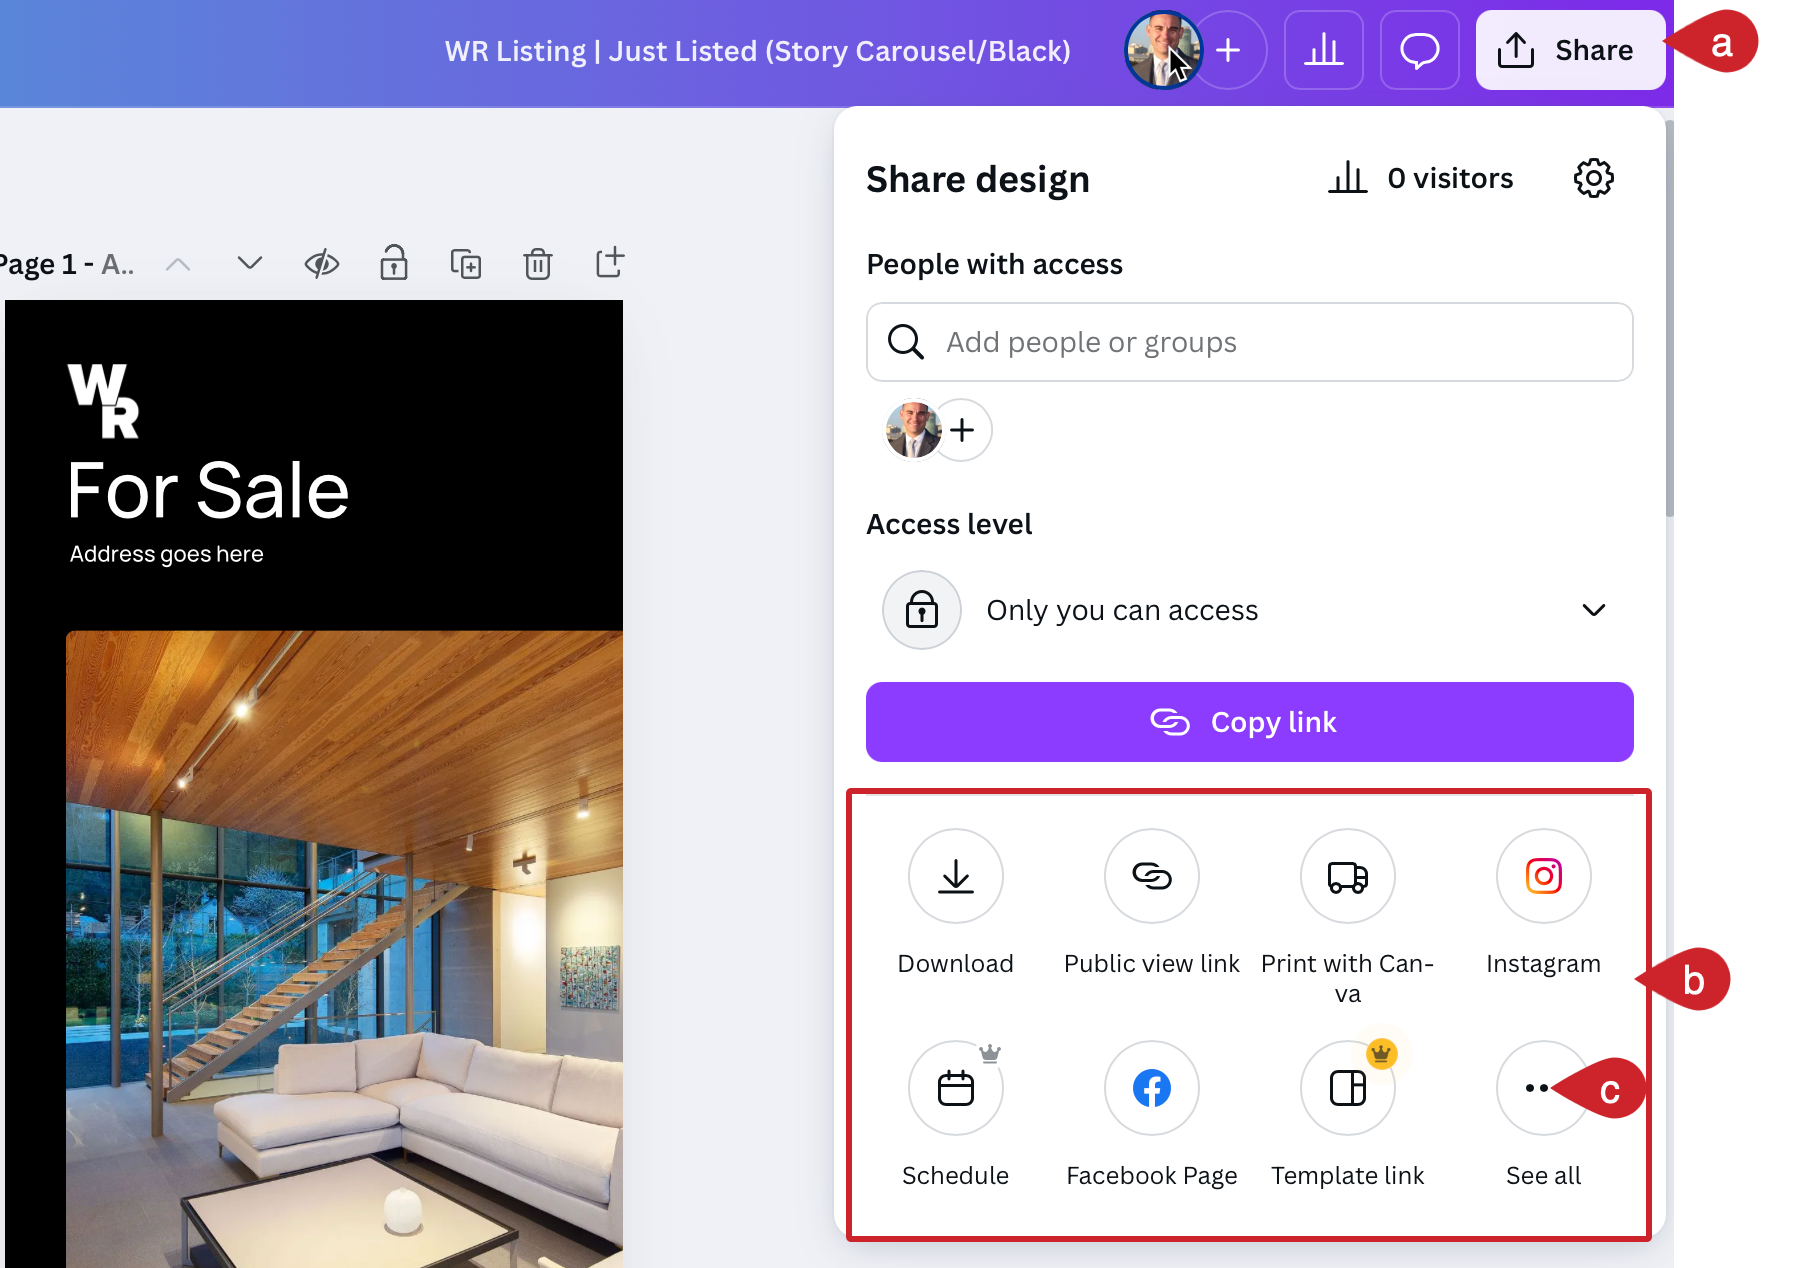Select the Print with Canva icon
Image resolution: width=1816 pixels, height=1268 pixels.
coord(1347,876)
